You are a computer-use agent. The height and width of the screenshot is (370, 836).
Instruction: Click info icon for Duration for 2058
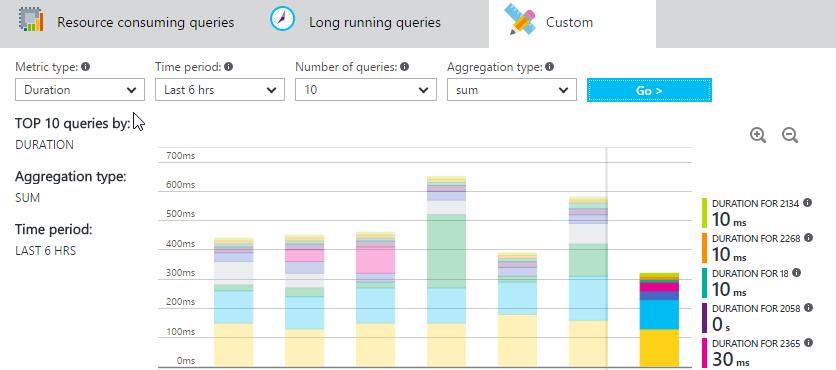point(808,308)
